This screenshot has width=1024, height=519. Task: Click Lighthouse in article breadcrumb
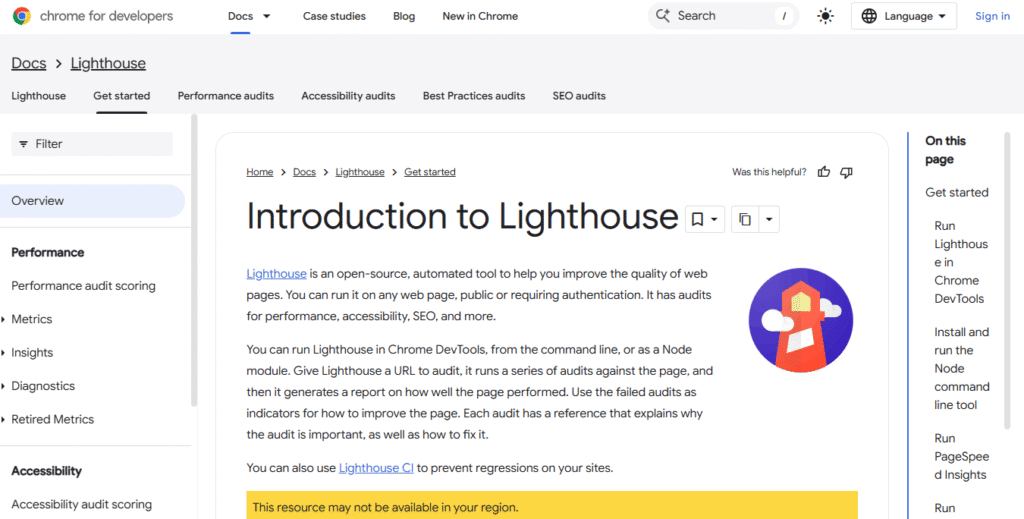(360, 172)
